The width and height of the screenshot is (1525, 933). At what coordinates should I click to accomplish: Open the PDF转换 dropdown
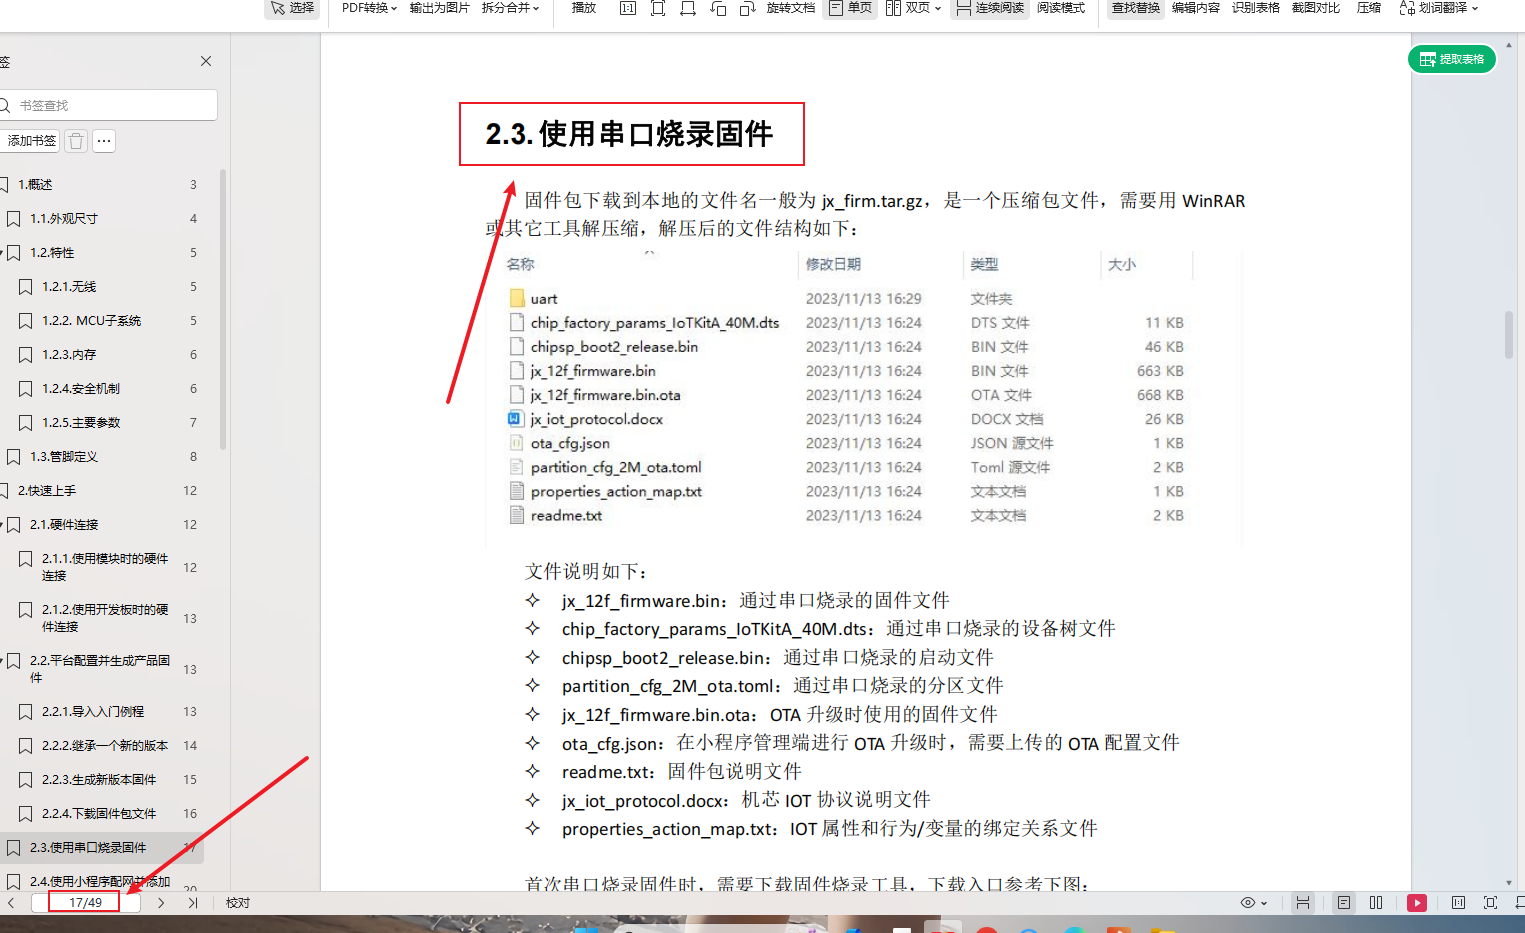[x=369, y=8]
